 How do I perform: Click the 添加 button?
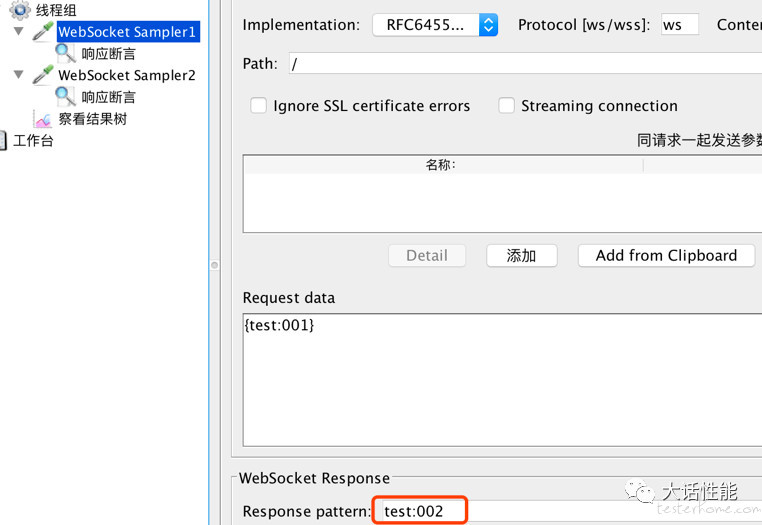click(521, 256)
